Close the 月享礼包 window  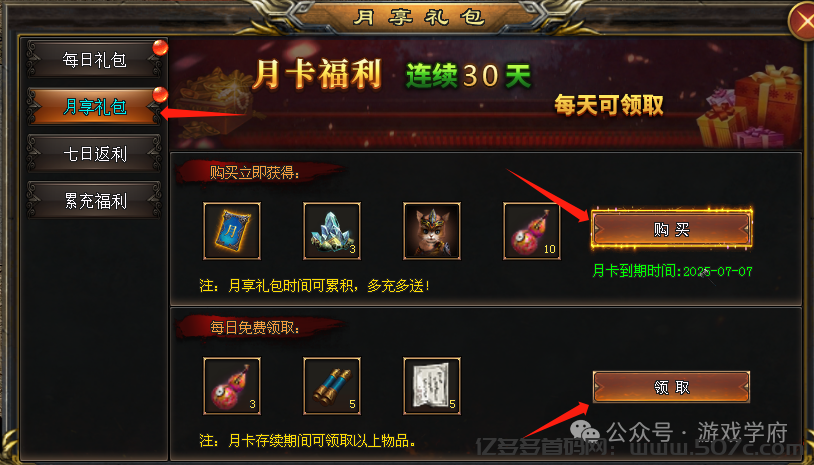(x=802, y=21)
